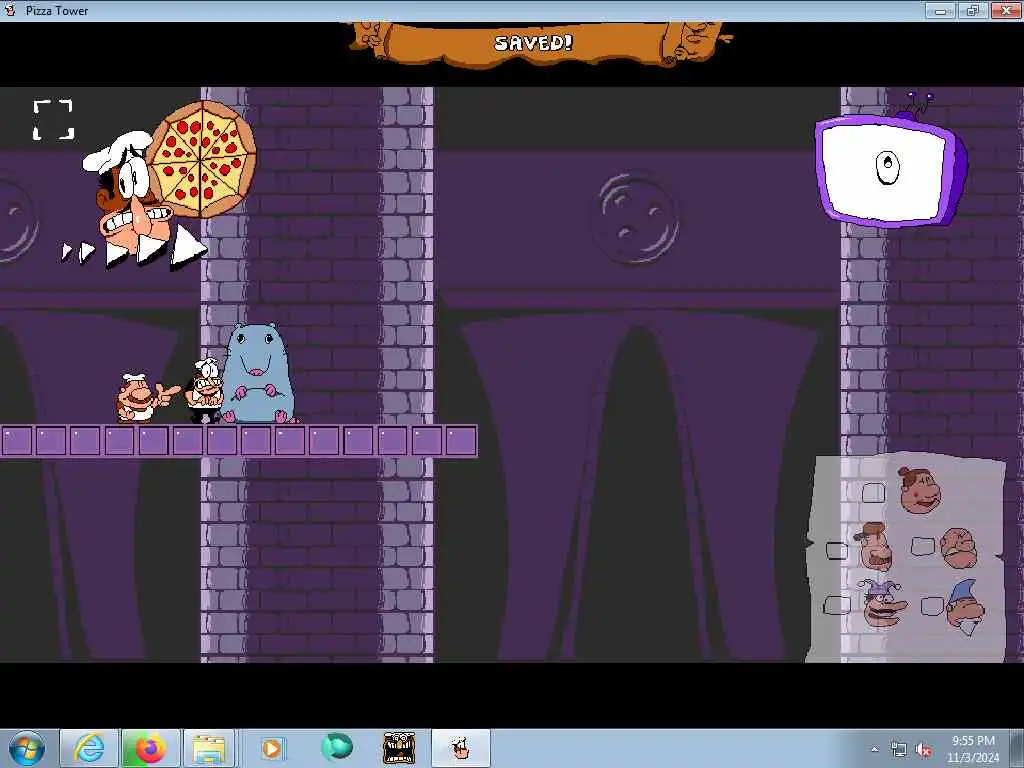Launch Internet Explorer from the taskbar
The image size is (1024, 768).
click(89, 748)
